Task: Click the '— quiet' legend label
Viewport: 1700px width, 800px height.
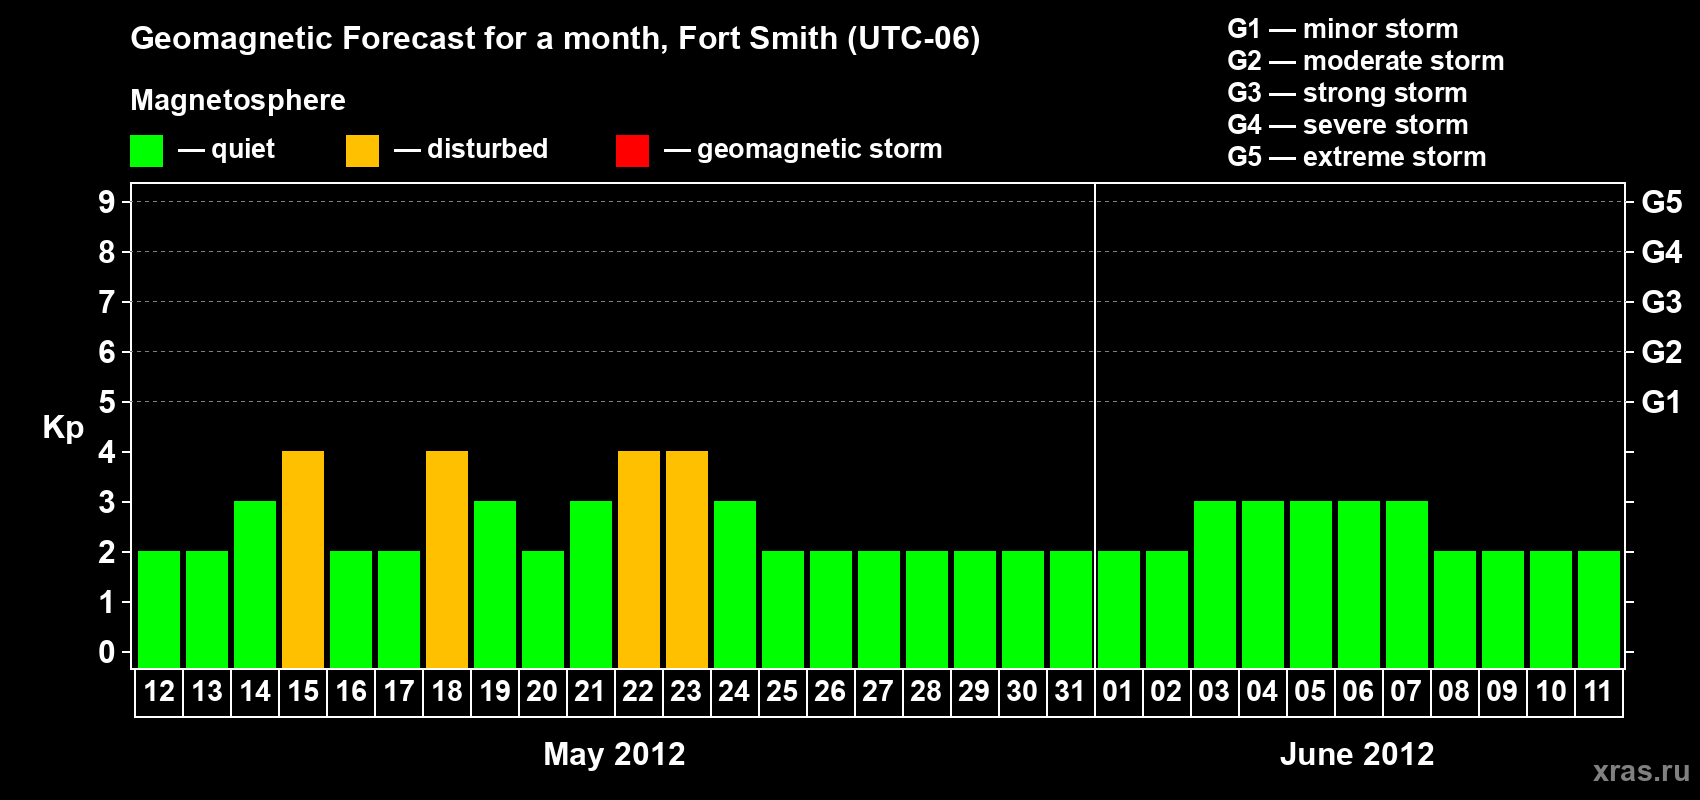Action: pyautogui.click(x=227, y=149)
